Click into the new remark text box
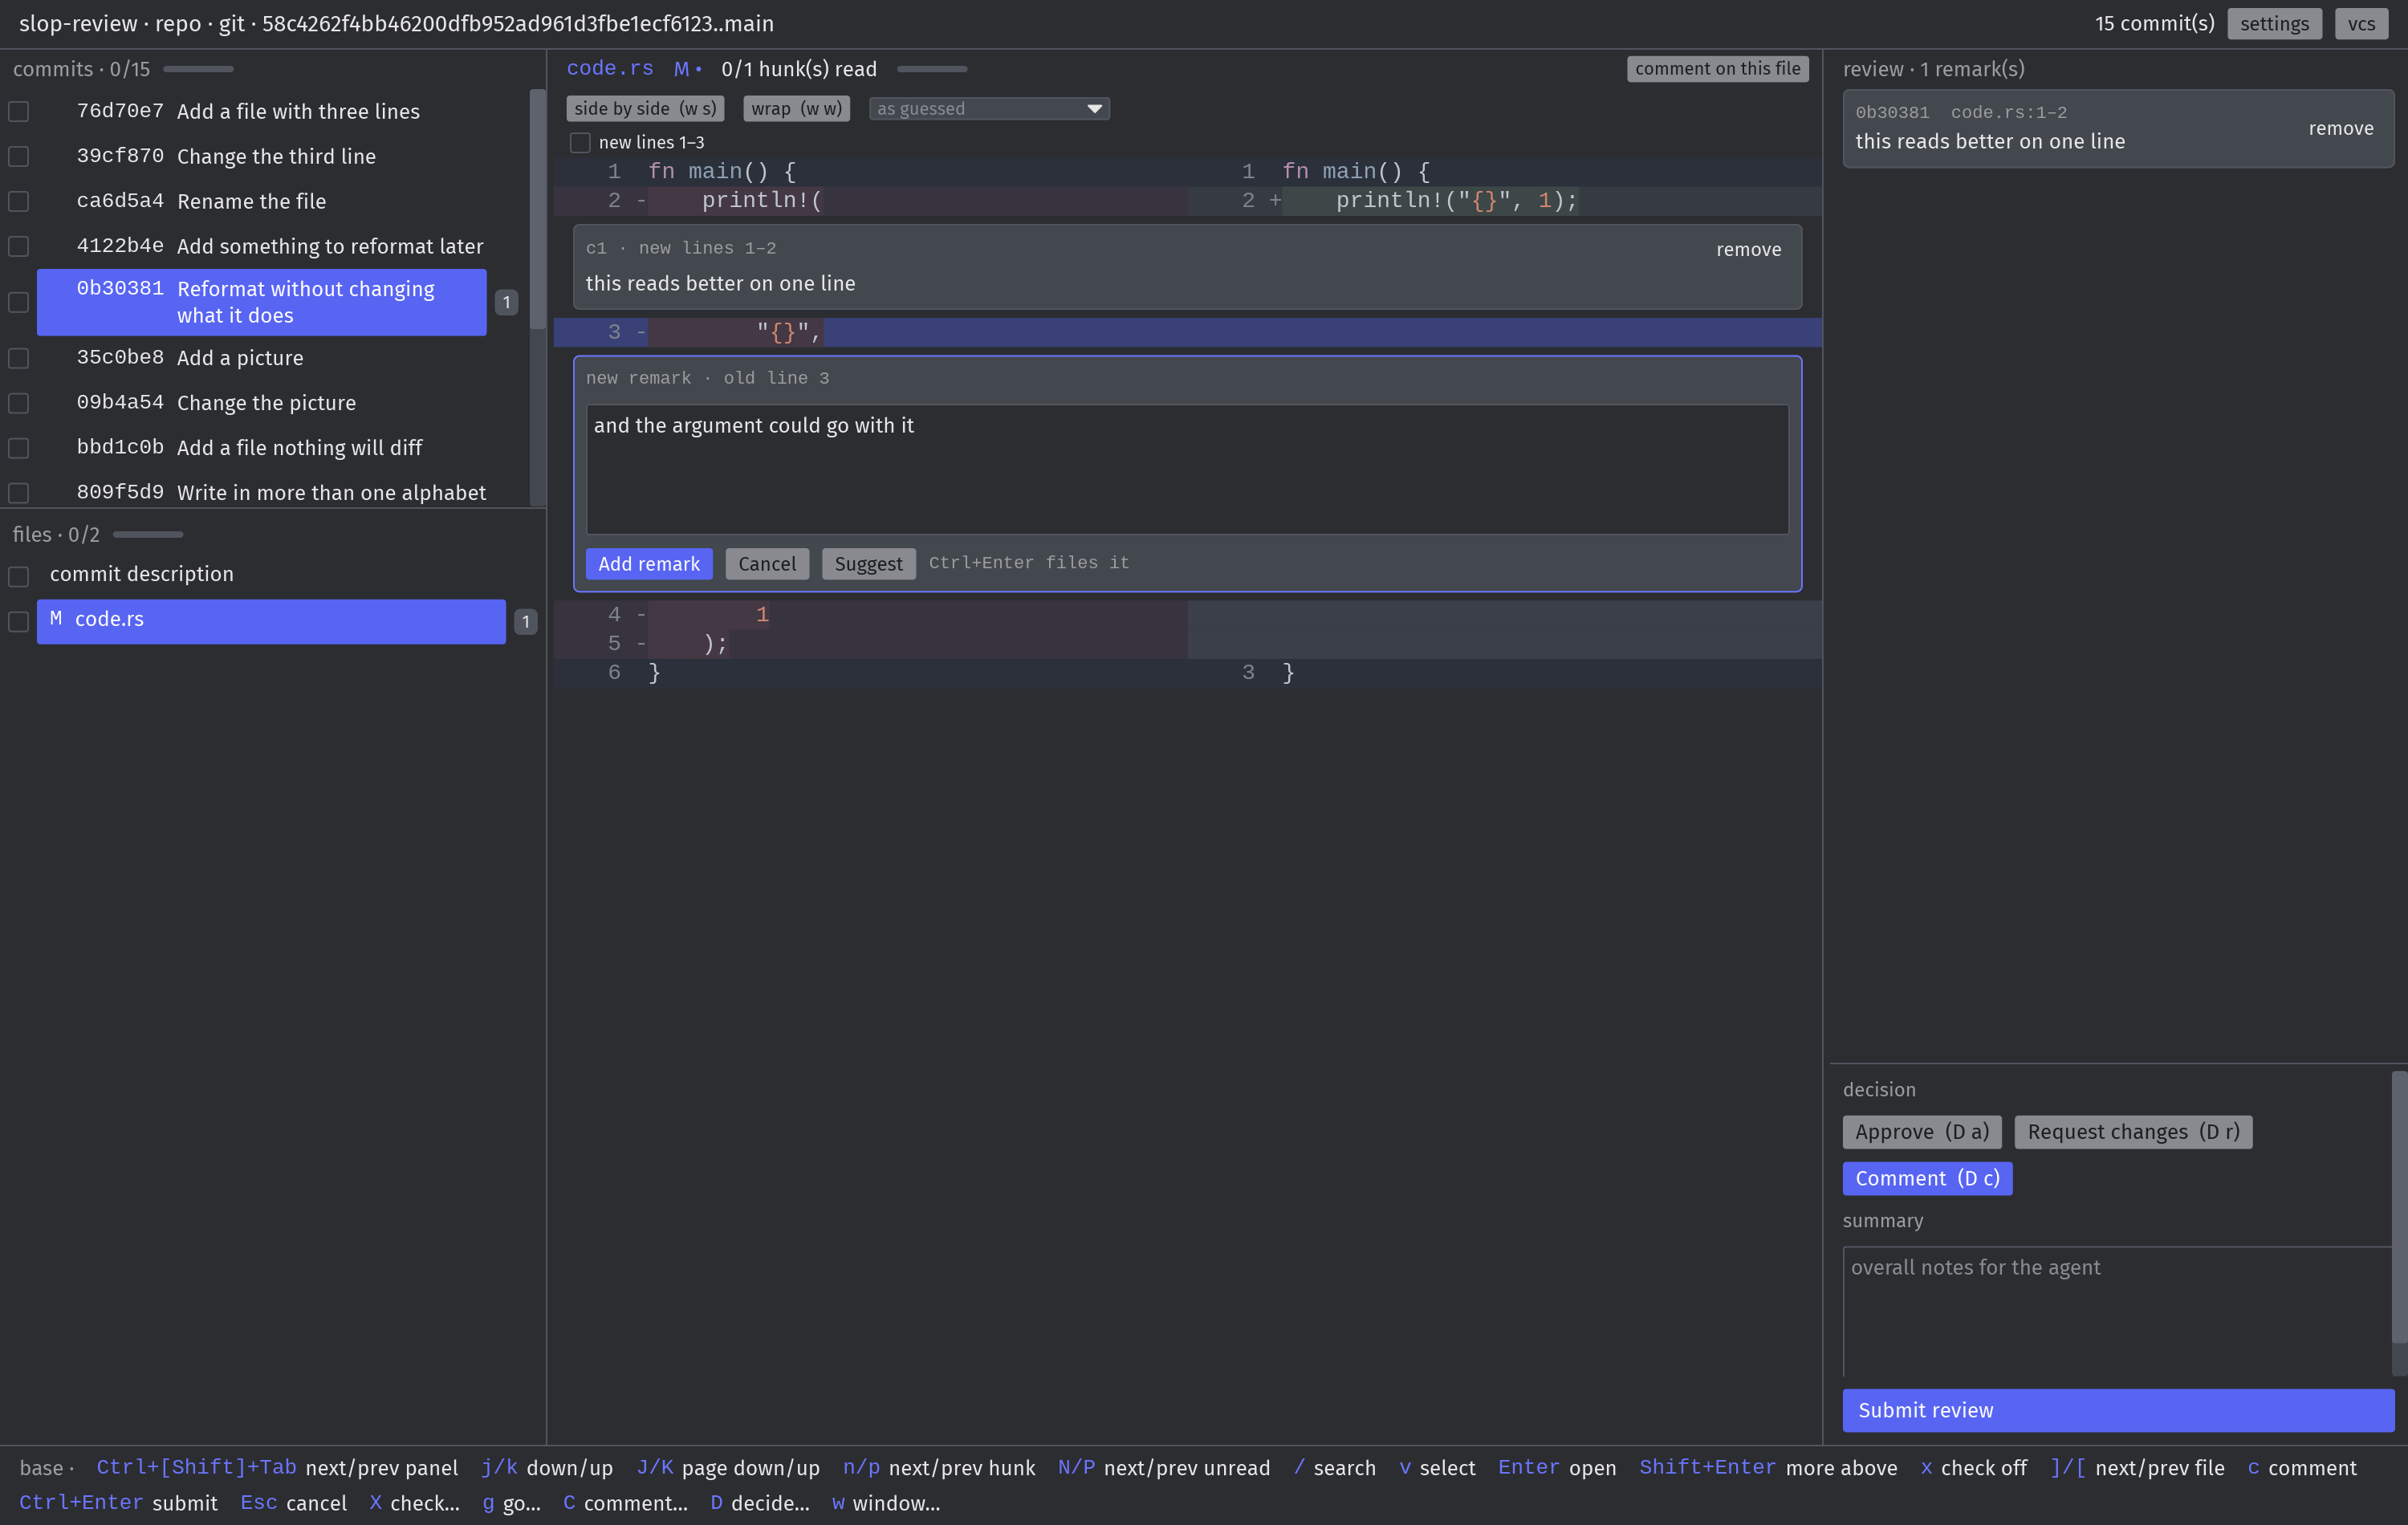2408x1525 pixels. [1187, 469]
